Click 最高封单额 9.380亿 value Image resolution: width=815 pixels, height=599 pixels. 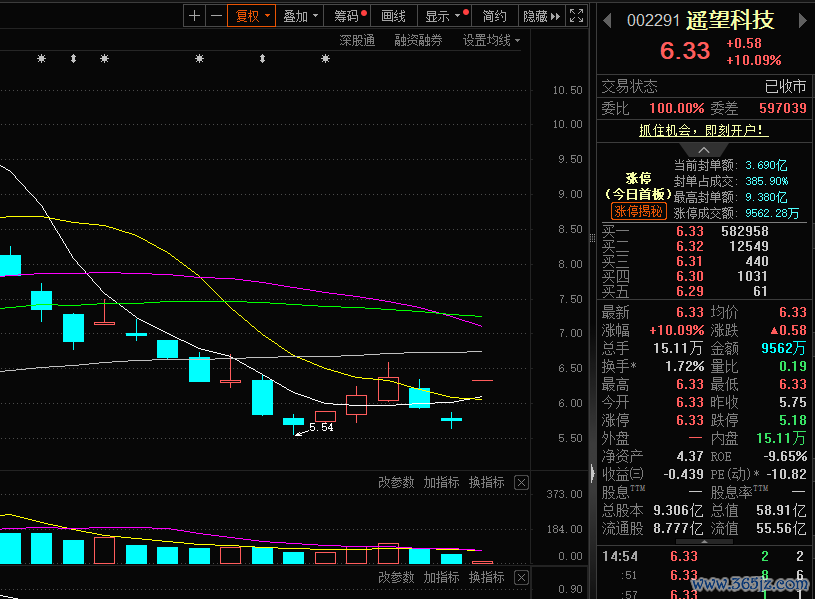coord(766,197)
